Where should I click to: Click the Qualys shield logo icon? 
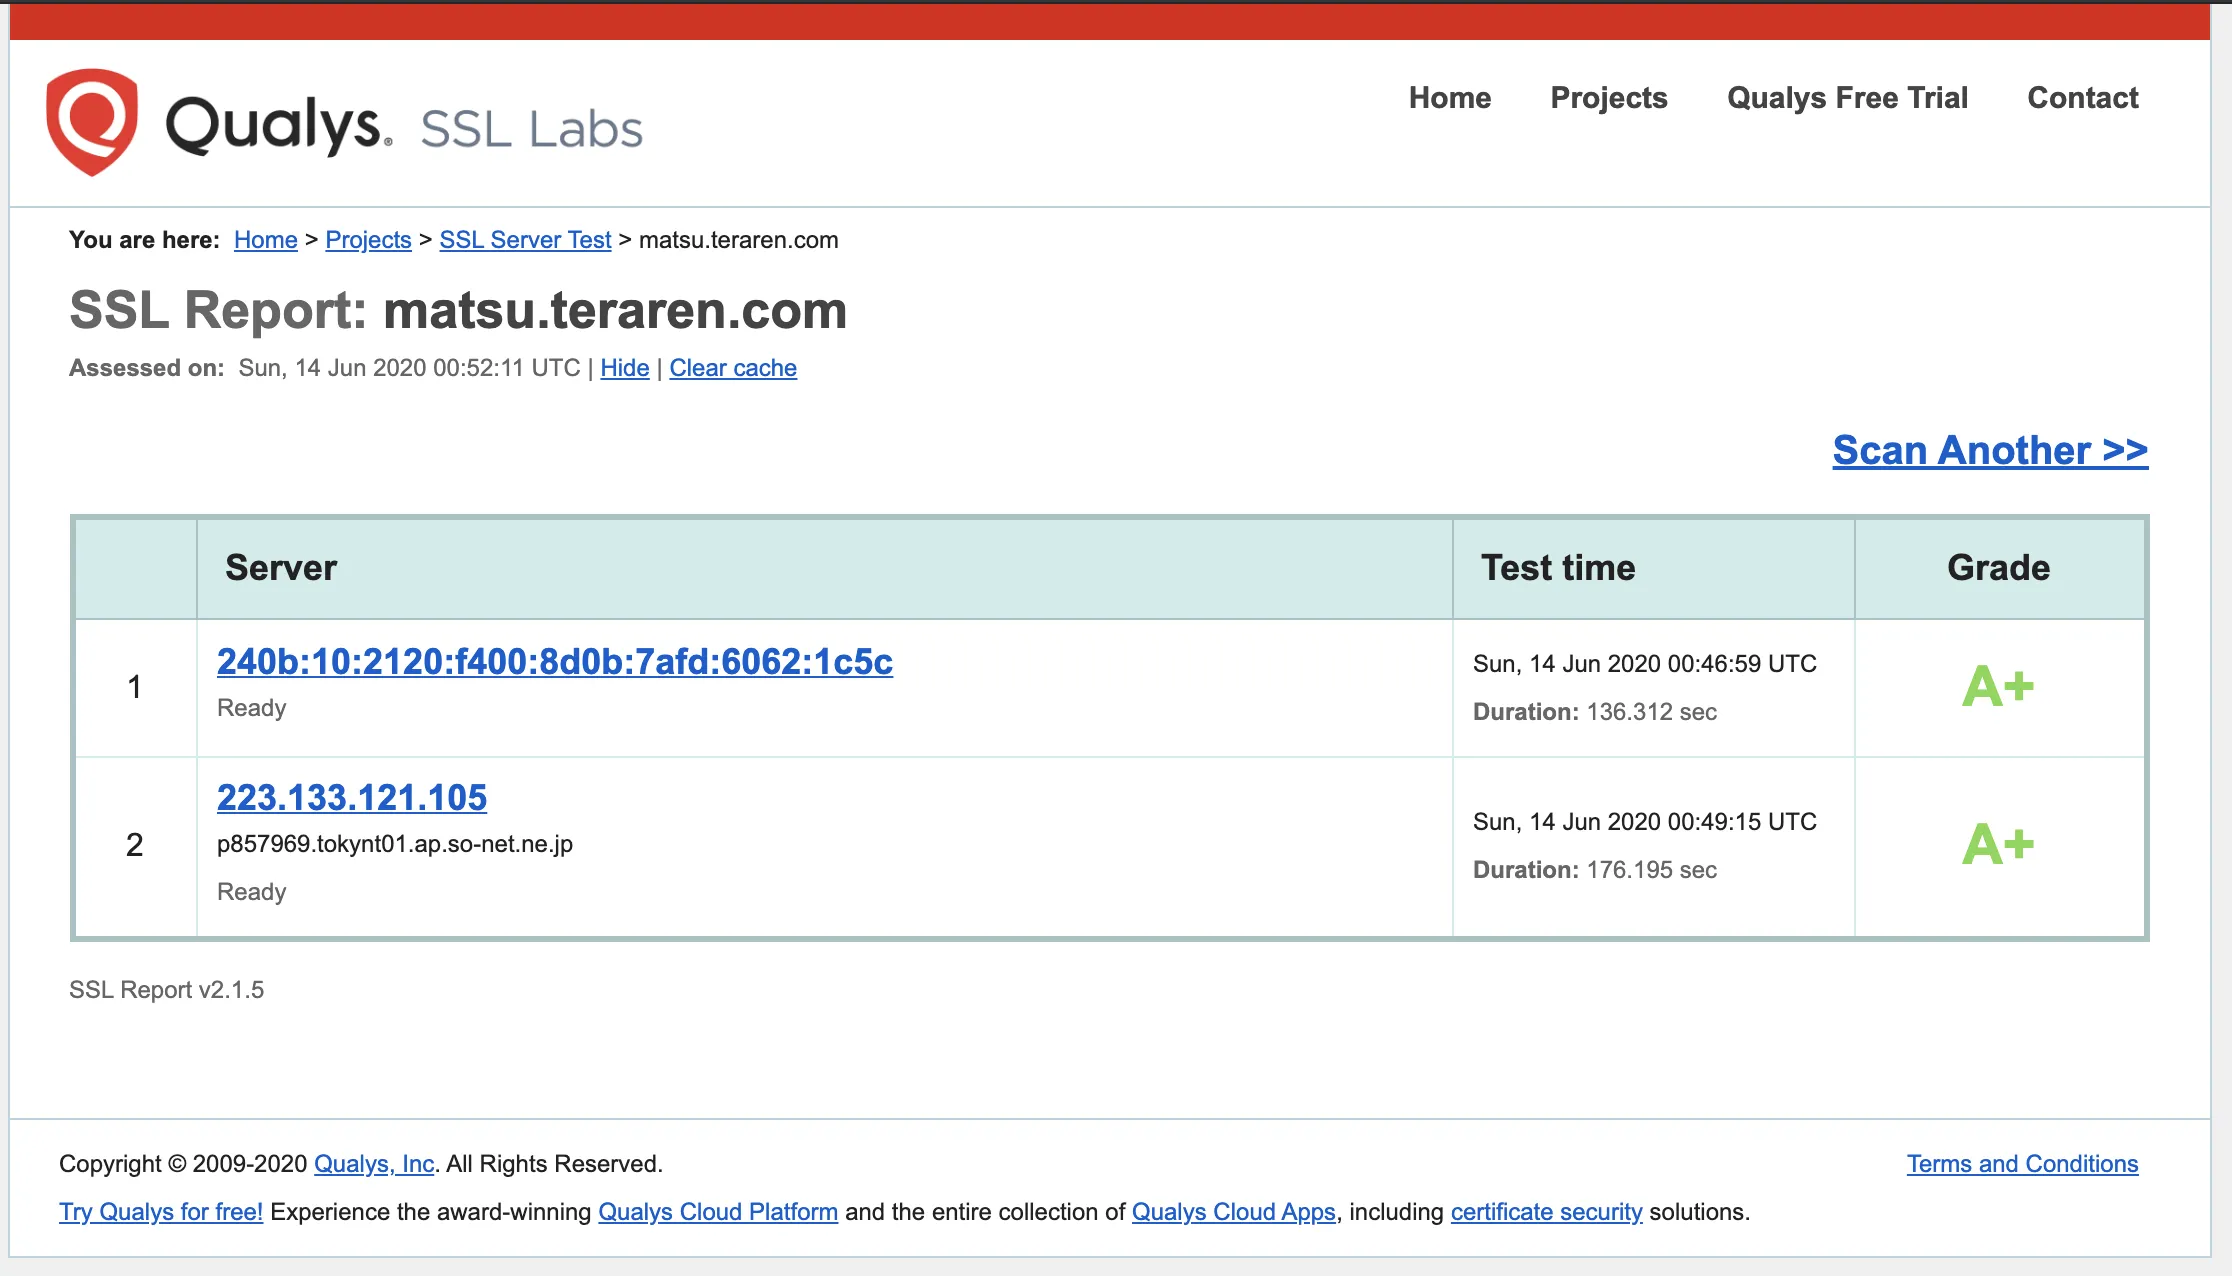pyautogui.click(x=92, y=122)
